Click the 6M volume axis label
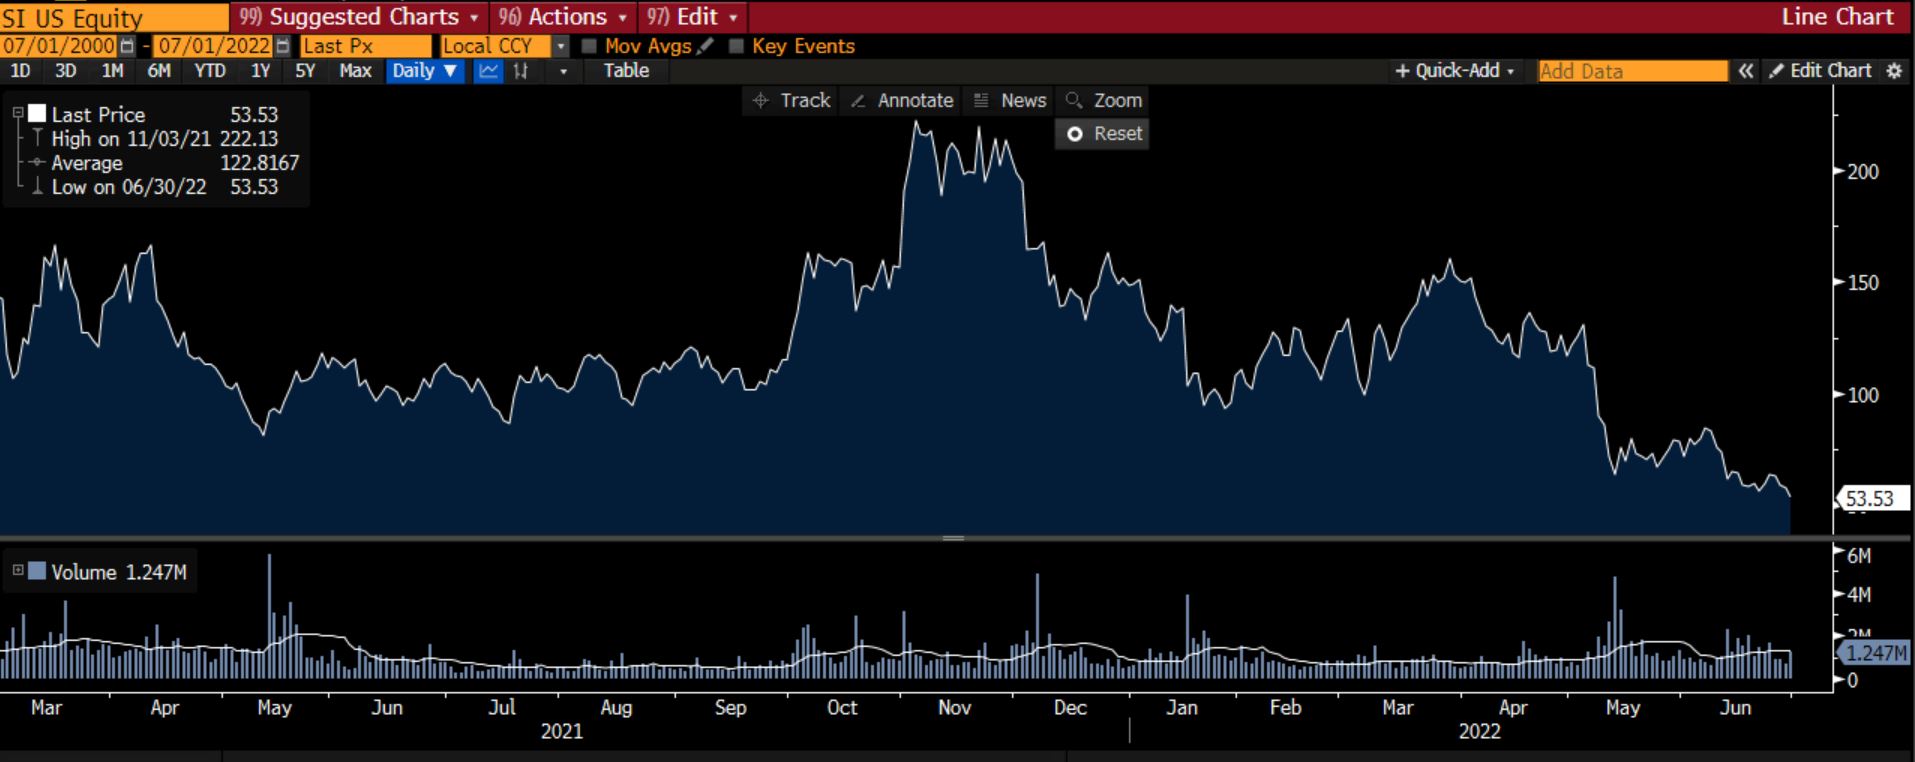1915x762 pixels. tap(1858, 556)
